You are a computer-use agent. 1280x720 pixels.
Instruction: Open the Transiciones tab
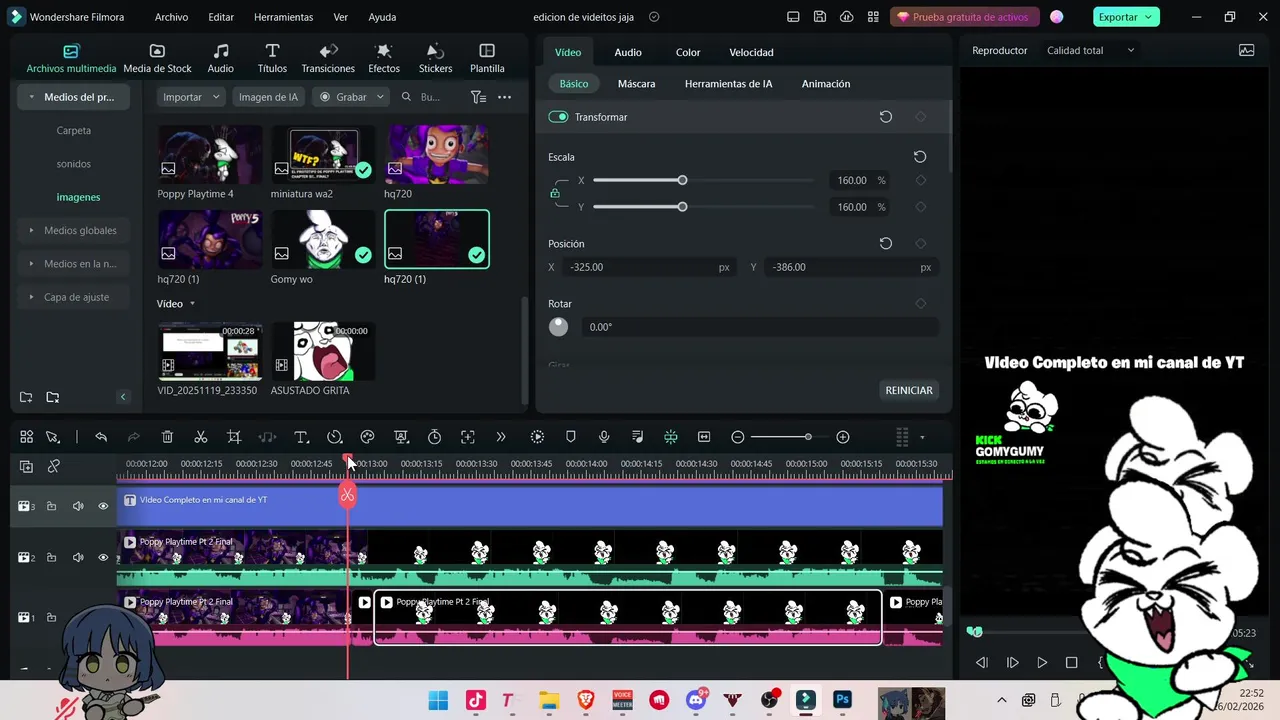pyautogui.click(x=328, y=59)
